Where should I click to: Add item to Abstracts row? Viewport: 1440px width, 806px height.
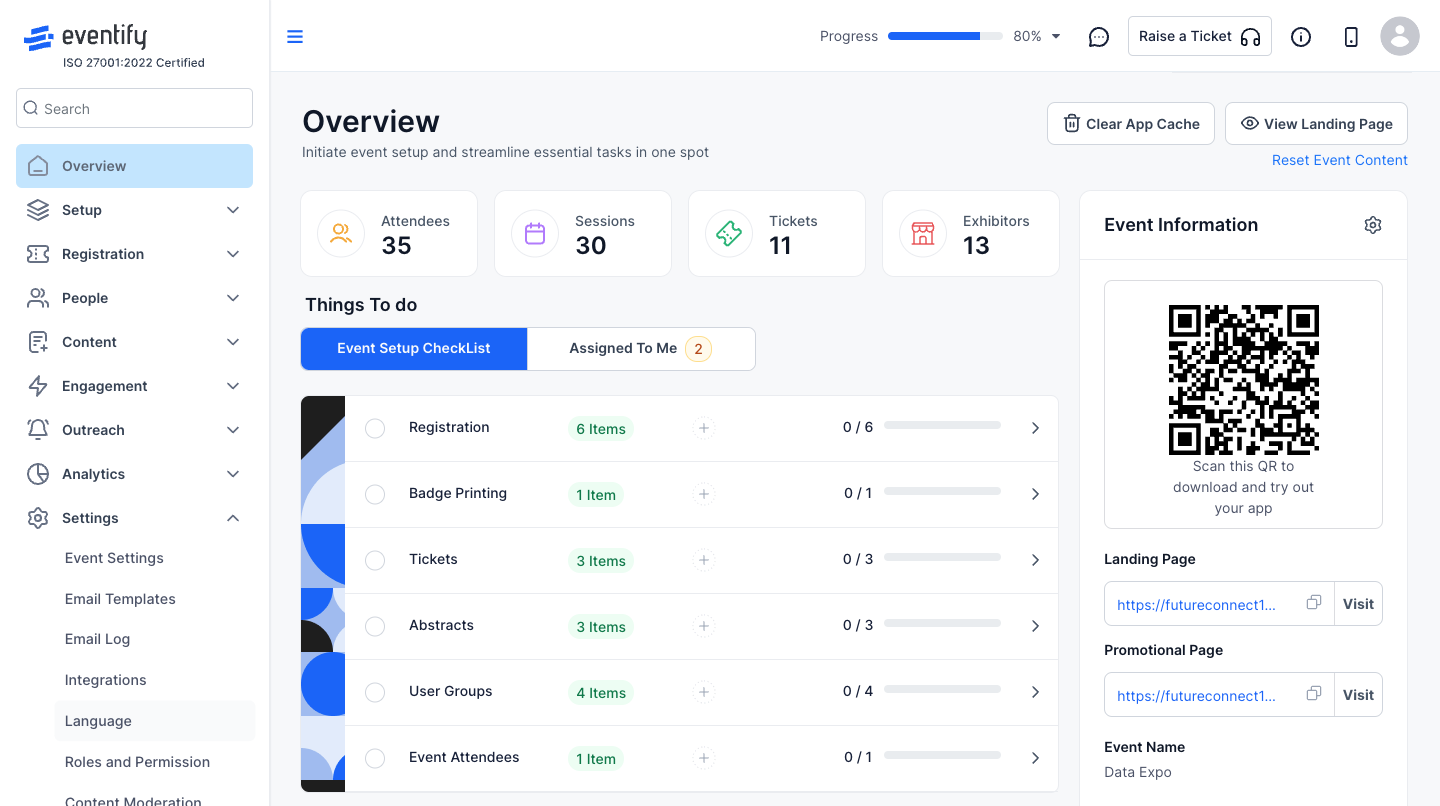[x=704, y=626]
